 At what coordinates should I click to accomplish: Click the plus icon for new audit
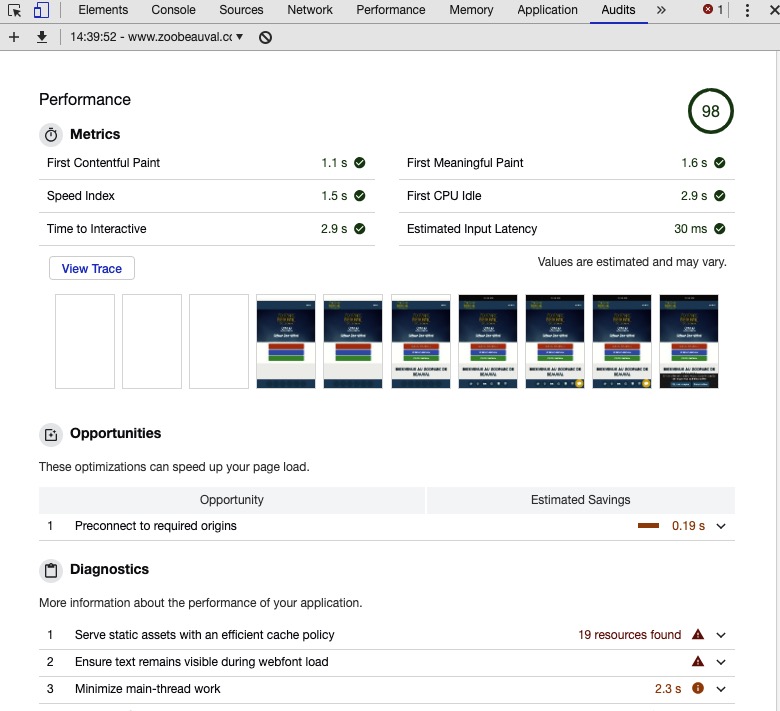[x=14, y=37]
